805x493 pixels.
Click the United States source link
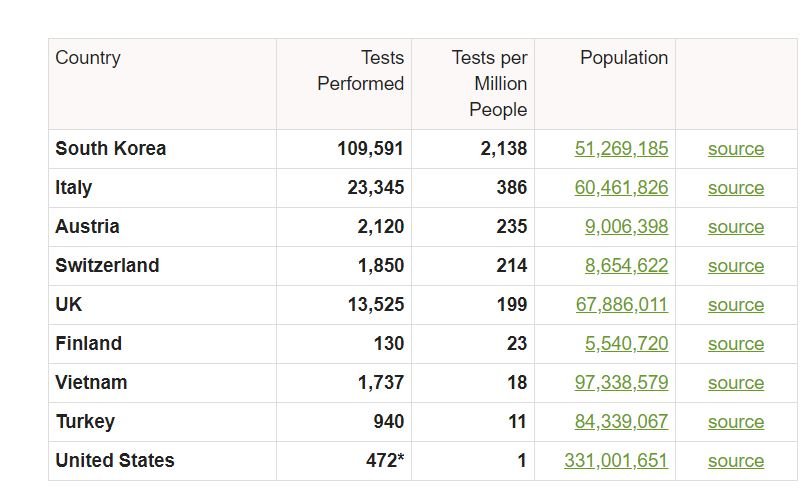(x=736, y=462)
